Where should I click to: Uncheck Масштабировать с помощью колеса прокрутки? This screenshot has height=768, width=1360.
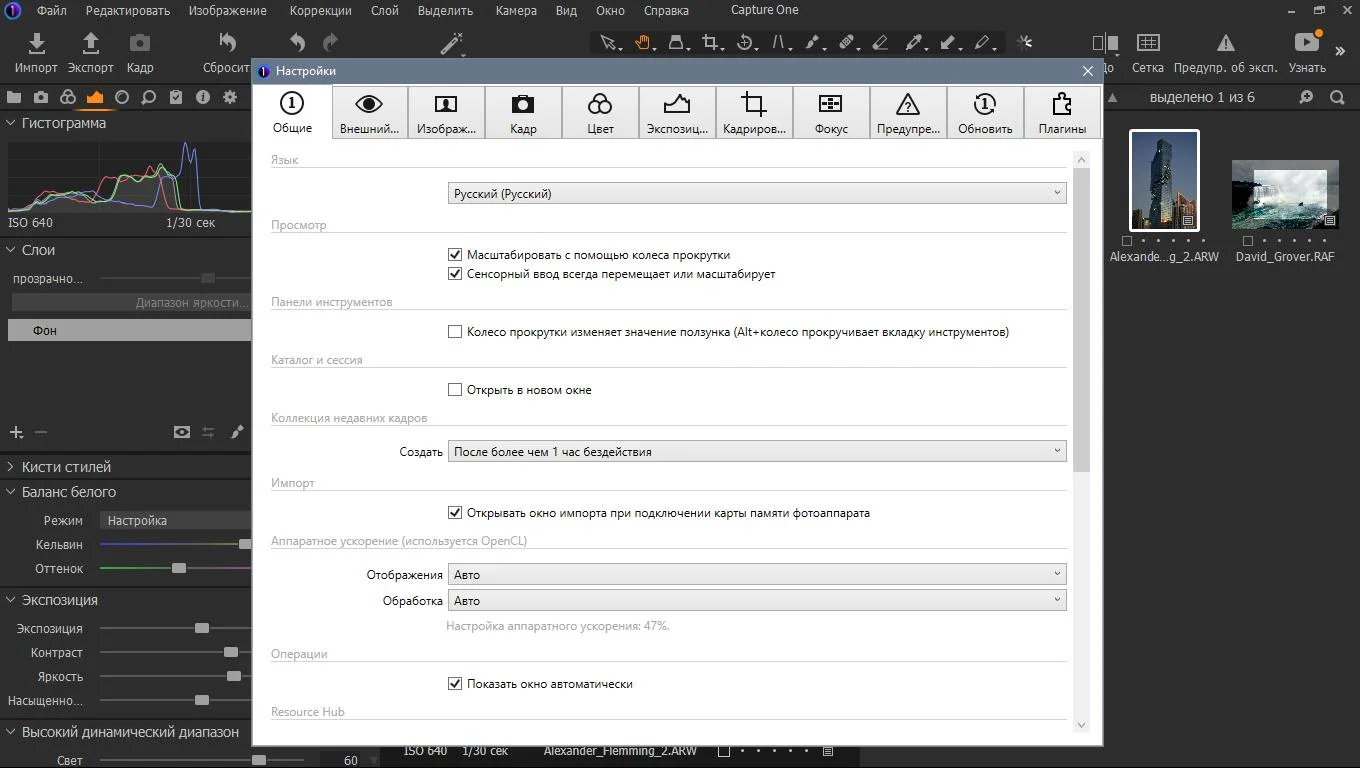(x=455, y=255)
